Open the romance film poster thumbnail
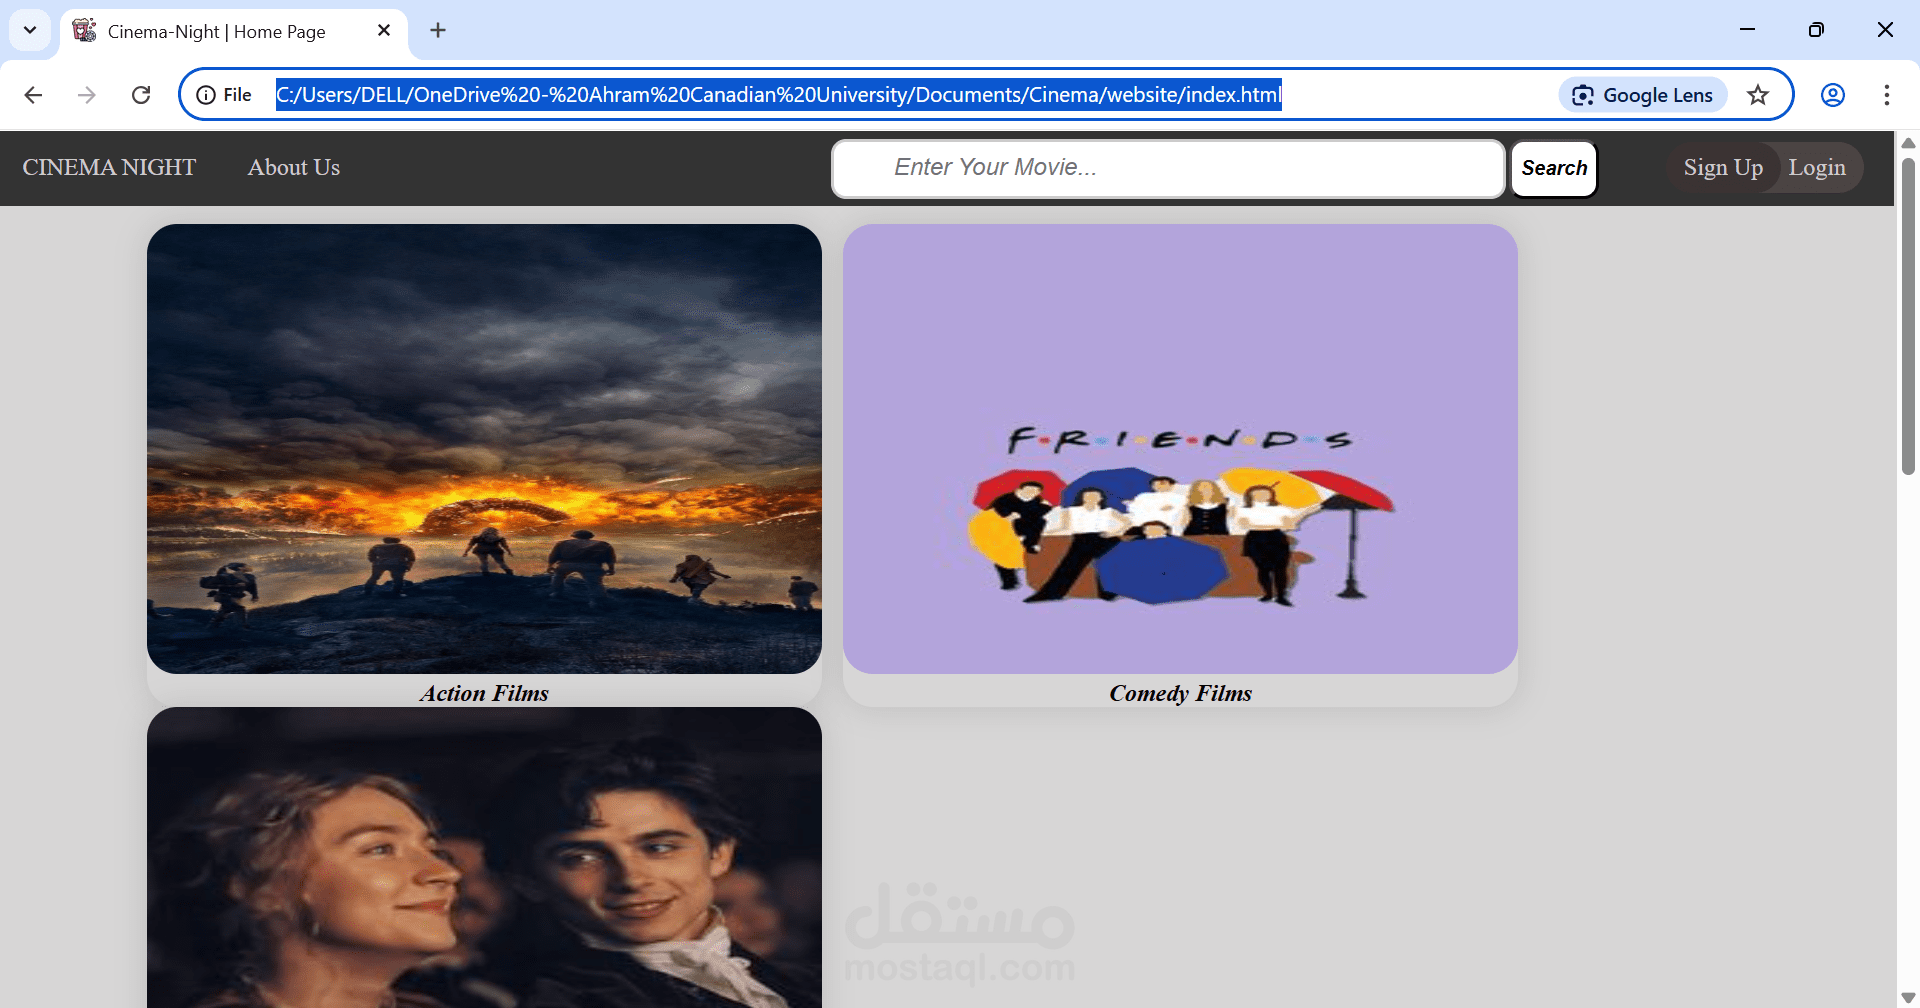1920x1008 pixels. coord(484,857)
